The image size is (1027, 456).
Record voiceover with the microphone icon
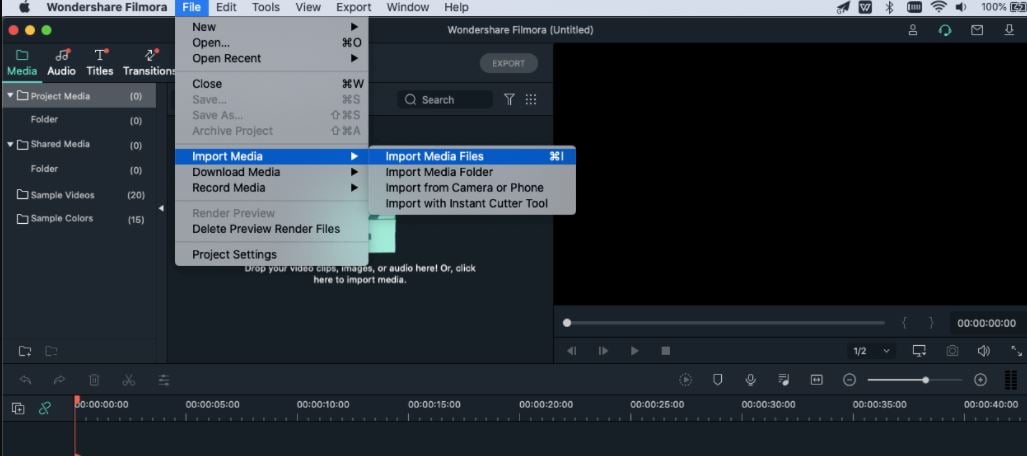pos(751,379)
